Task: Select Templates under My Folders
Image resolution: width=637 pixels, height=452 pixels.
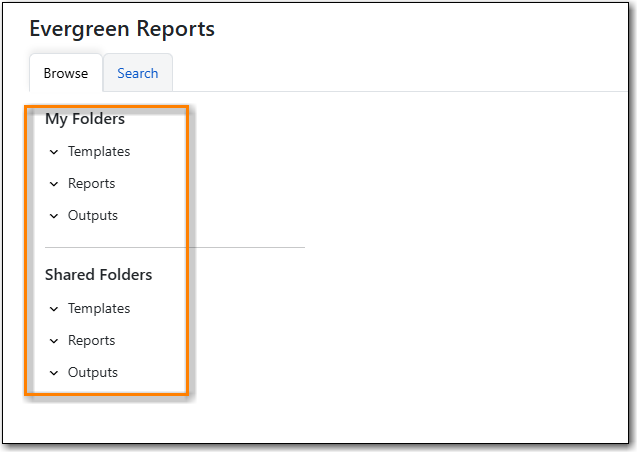Action: coord(99,151)
